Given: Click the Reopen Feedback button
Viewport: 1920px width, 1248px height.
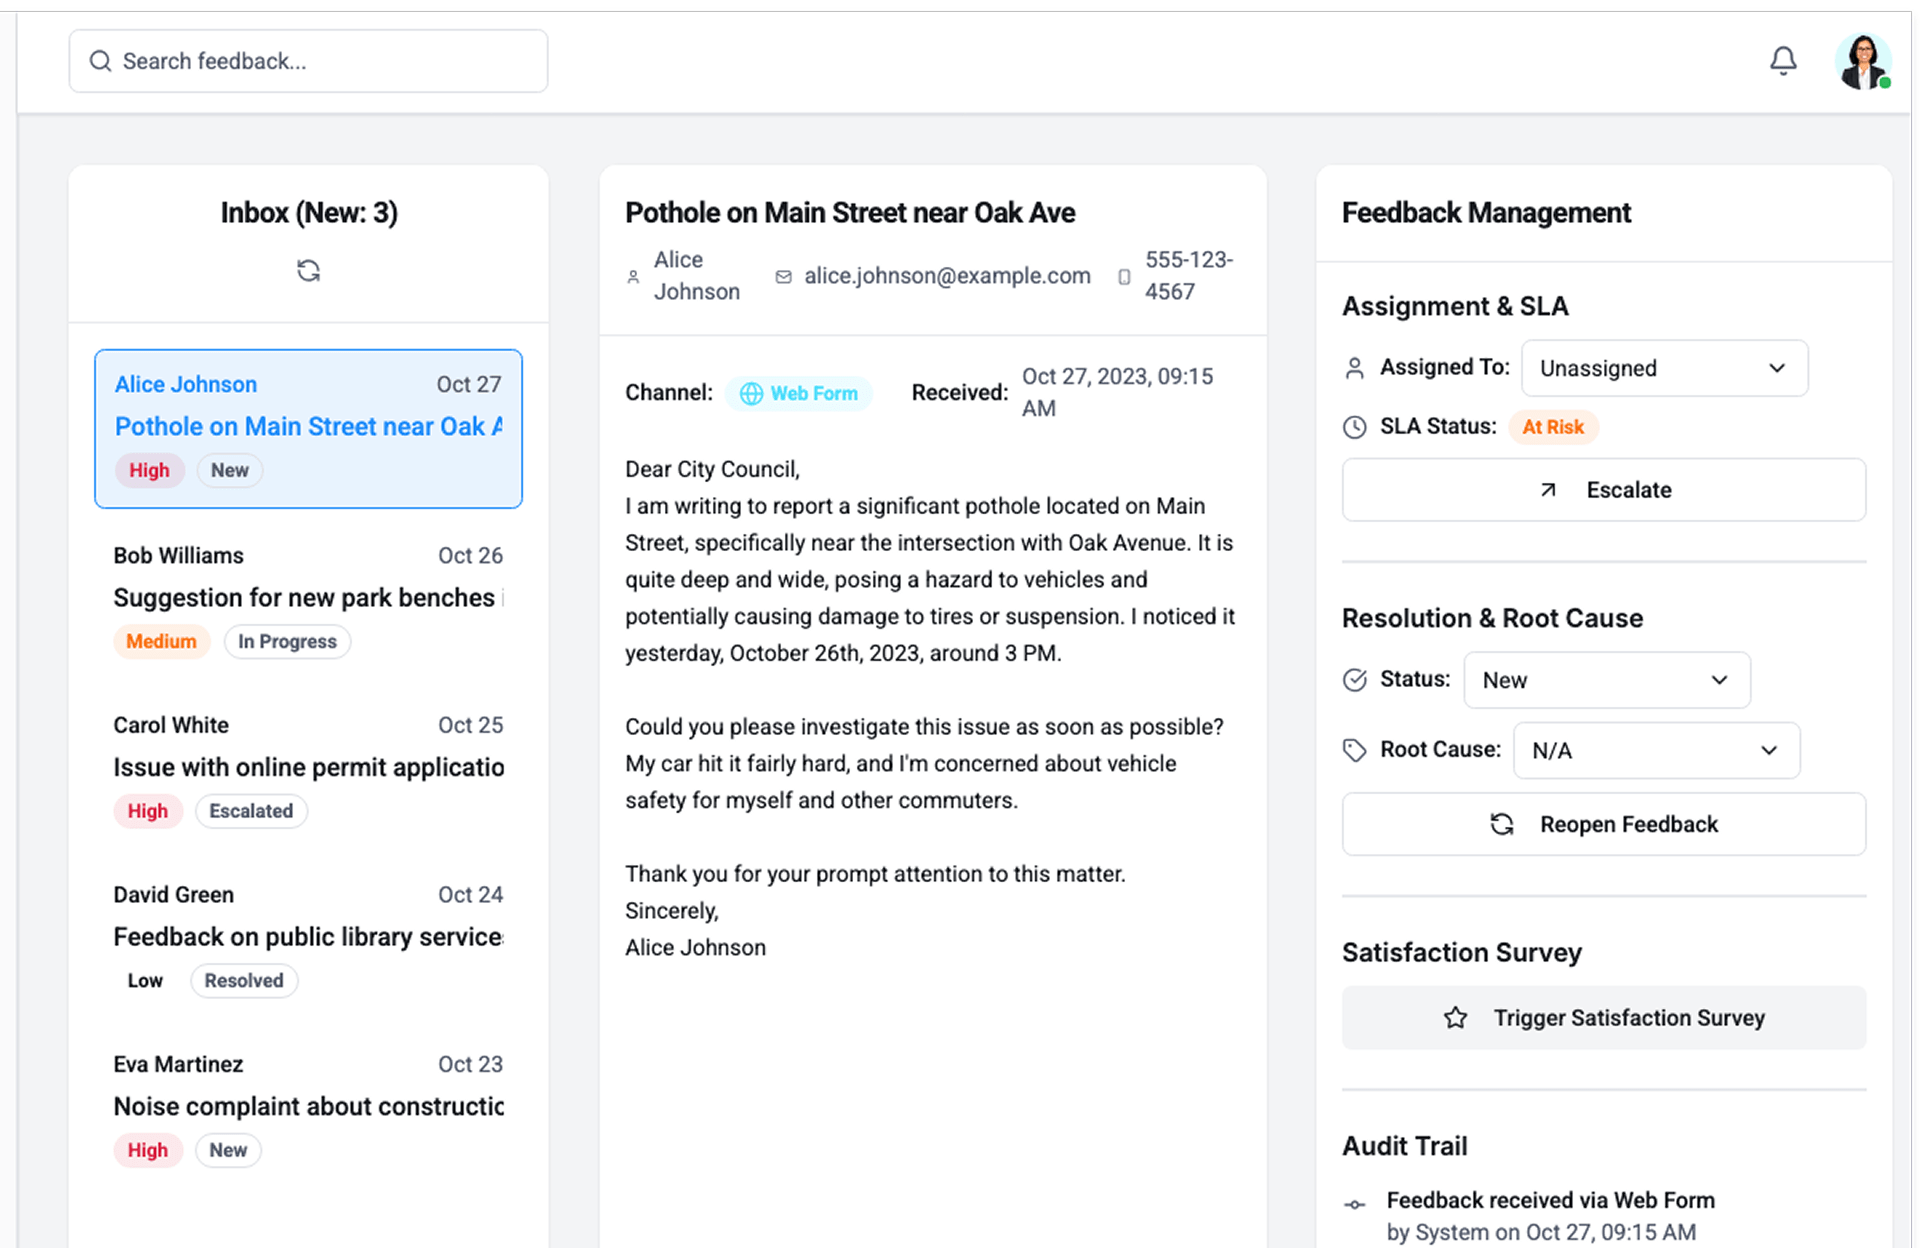Looking at the screenshot, I should click(1603, 824).
